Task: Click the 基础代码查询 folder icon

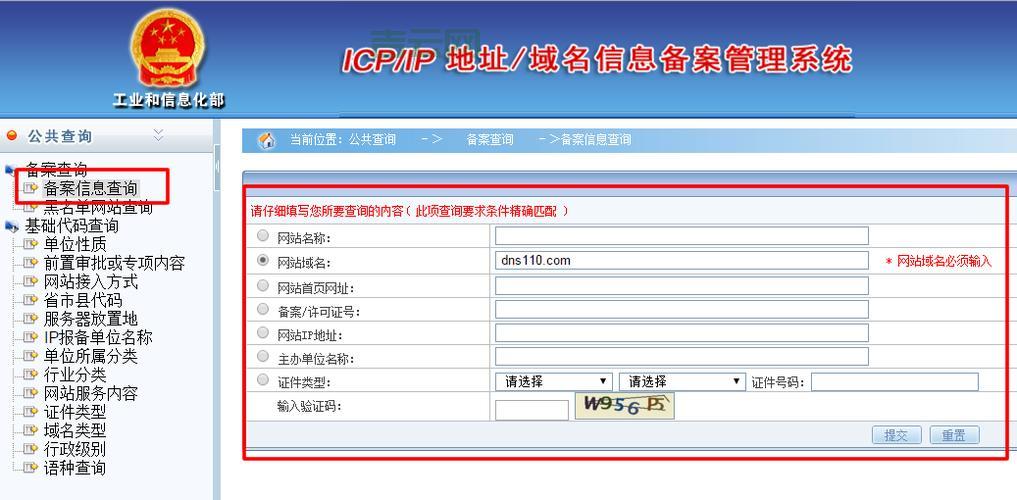Action: click(12, 226)
